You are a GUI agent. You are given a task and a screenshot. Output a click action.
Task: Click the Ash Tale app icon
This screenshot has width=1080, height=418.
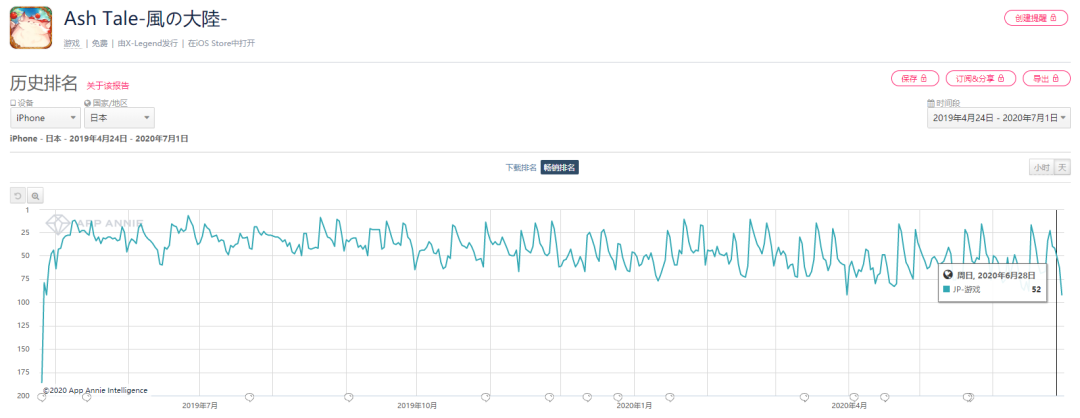click(x=31, y=27)
